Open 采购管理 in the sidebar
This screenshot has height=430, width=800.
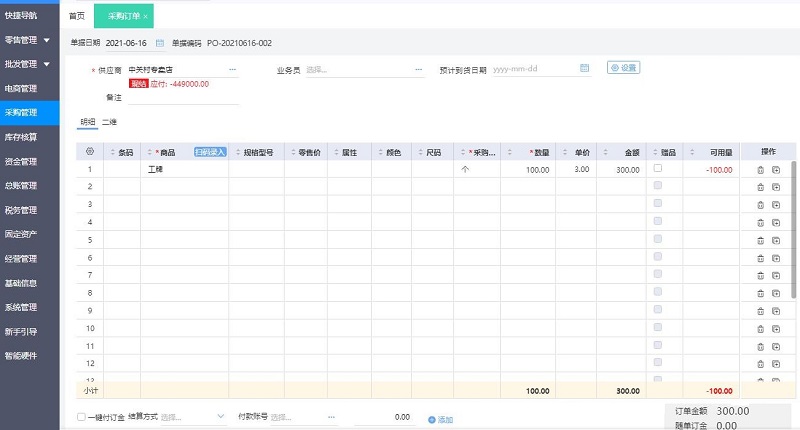click(30, 113)
